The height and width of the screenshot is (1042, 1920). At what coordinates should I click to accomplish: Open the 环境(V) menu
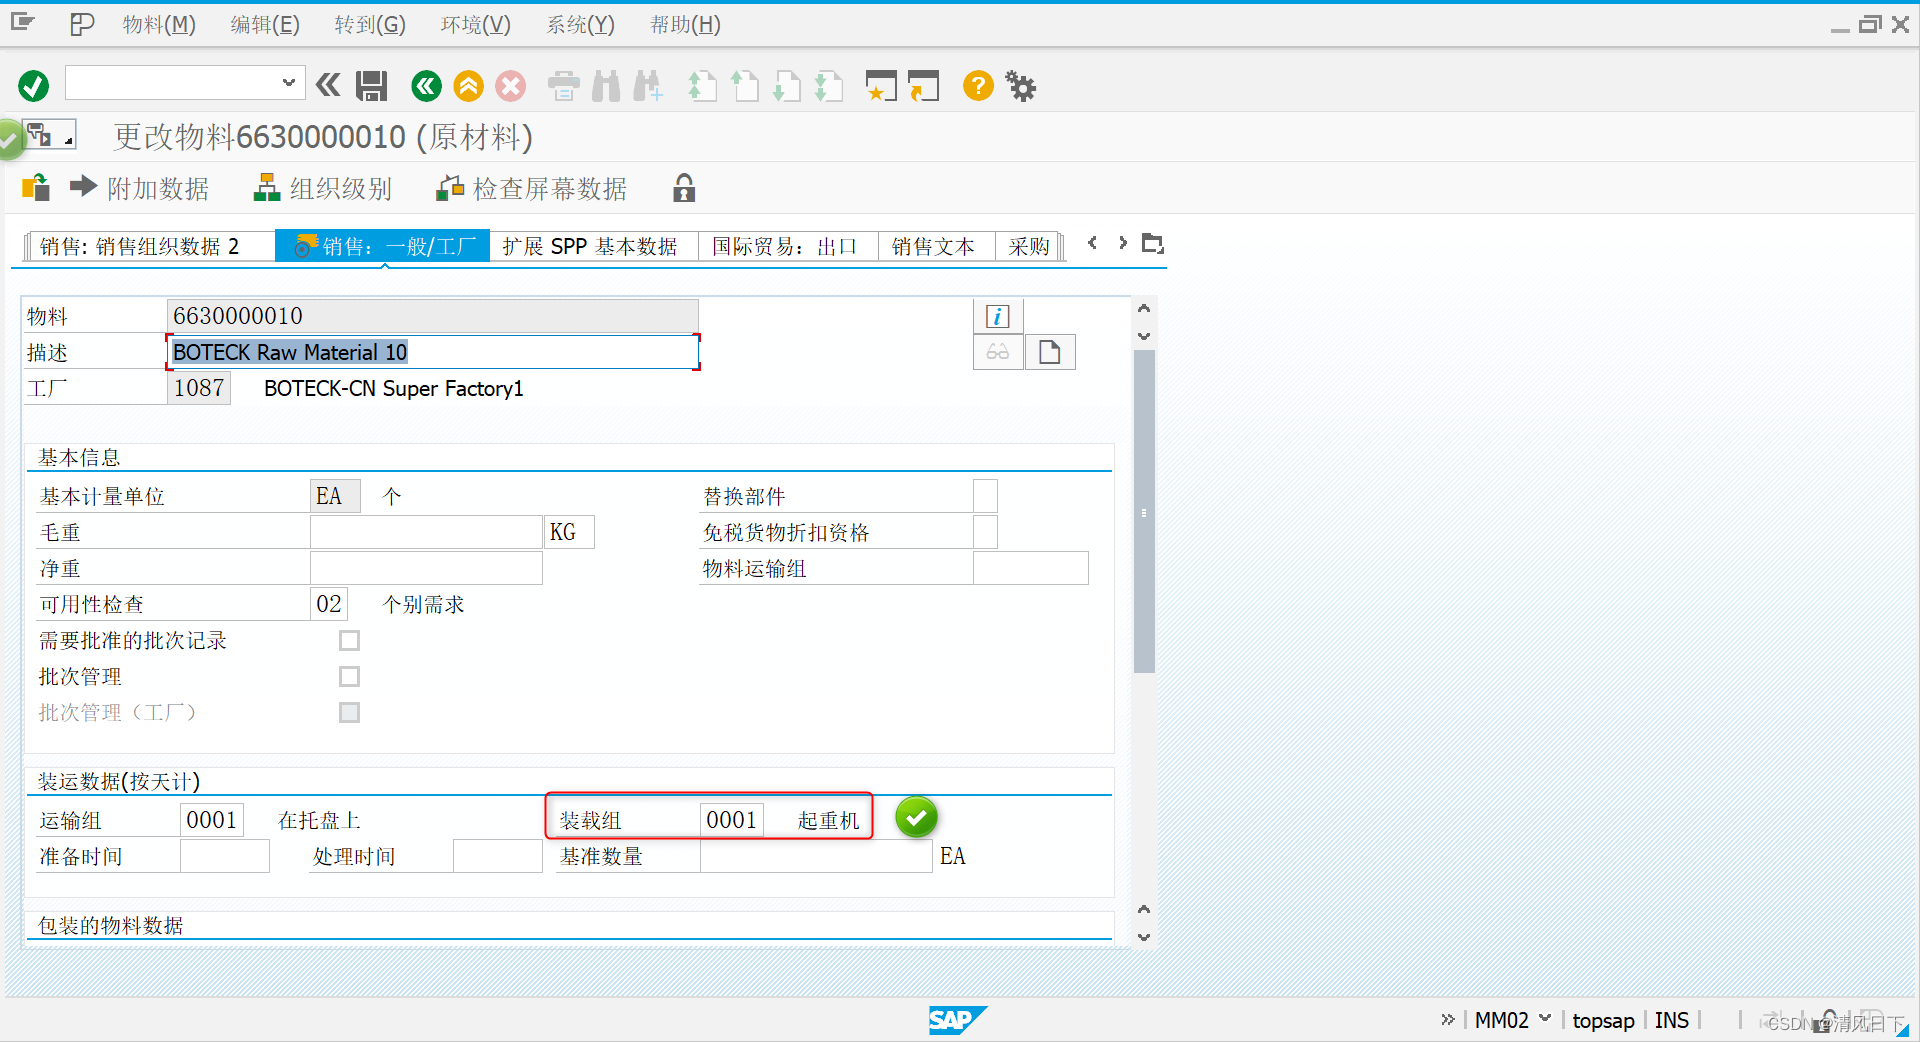click(476, 24)
